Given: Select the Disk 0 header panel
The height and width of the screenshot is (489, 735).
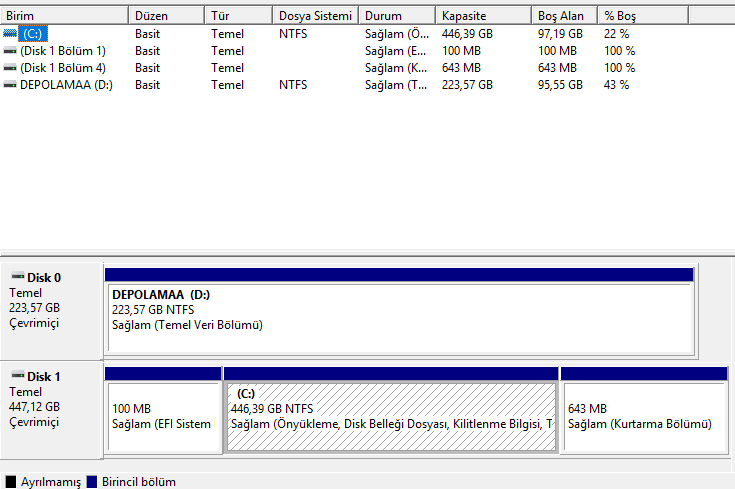Looking at the screenshot, I should coord(52,311).
